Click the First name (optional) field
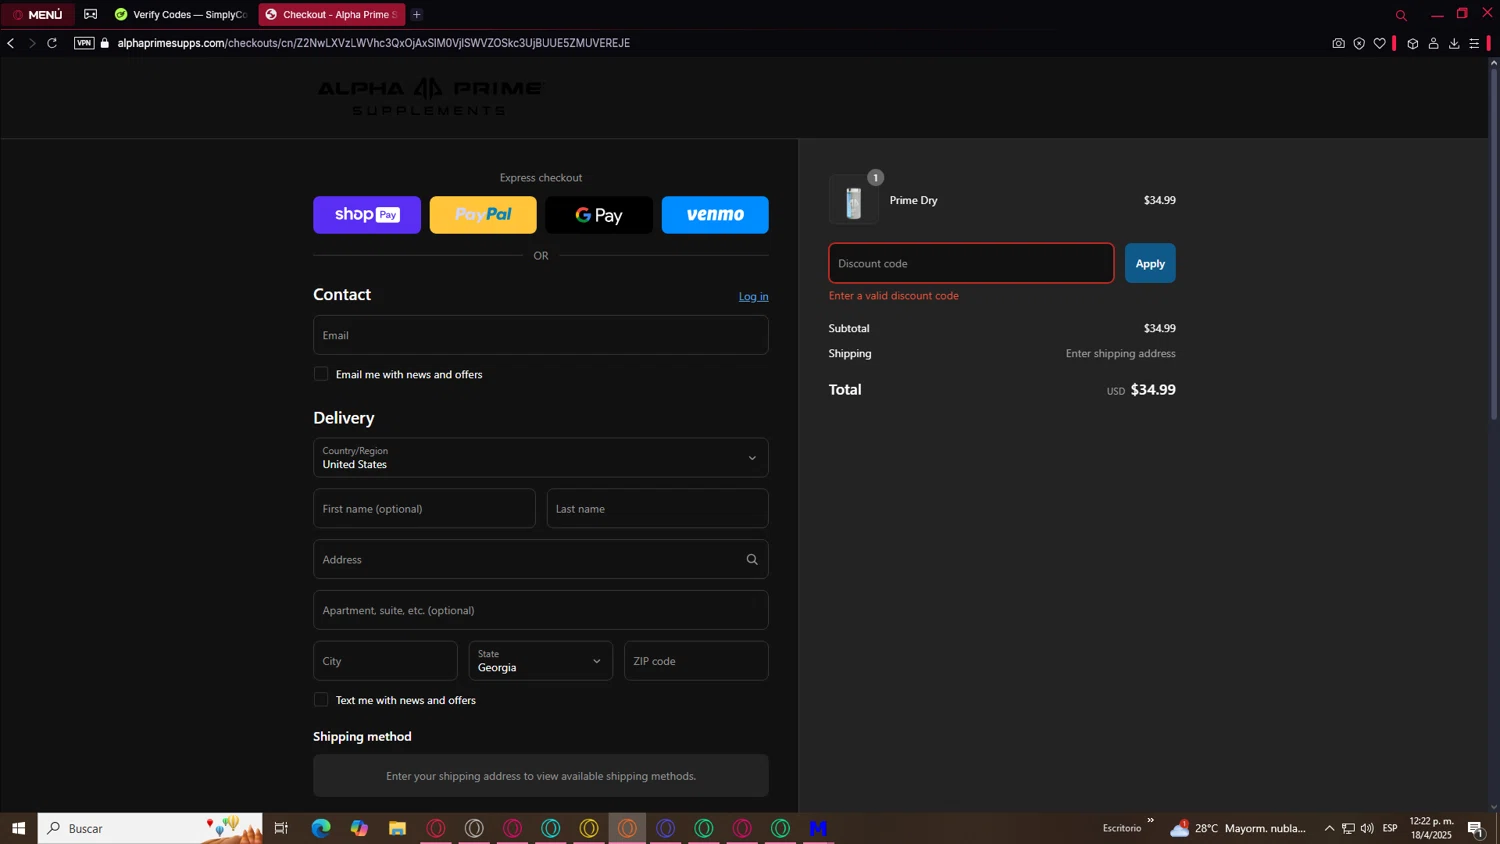The height and width of the screenshot is (844, 1500). point(424,509)
